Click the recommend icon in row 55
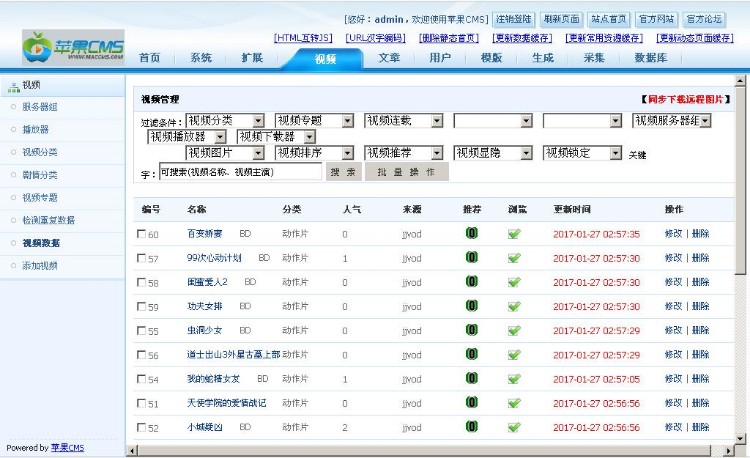 (472, 330)
